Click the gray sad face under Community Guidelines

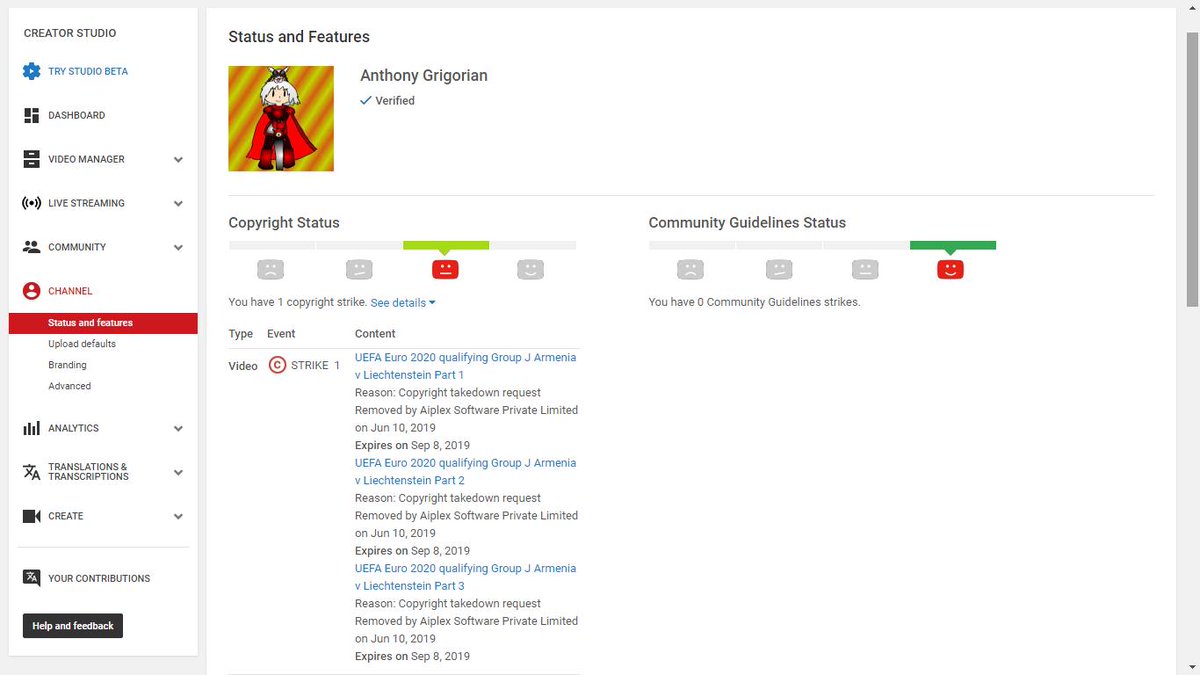[x=690, y=269]
